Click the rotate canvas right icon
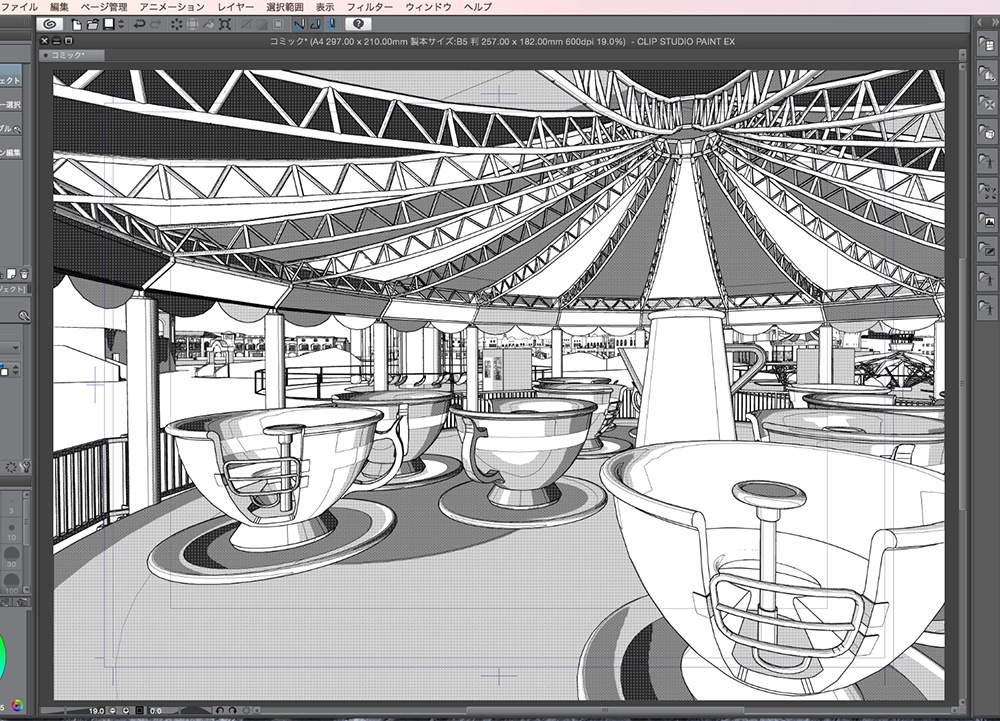The height and width of the screenshot is (721, 1000). point(233,710)
